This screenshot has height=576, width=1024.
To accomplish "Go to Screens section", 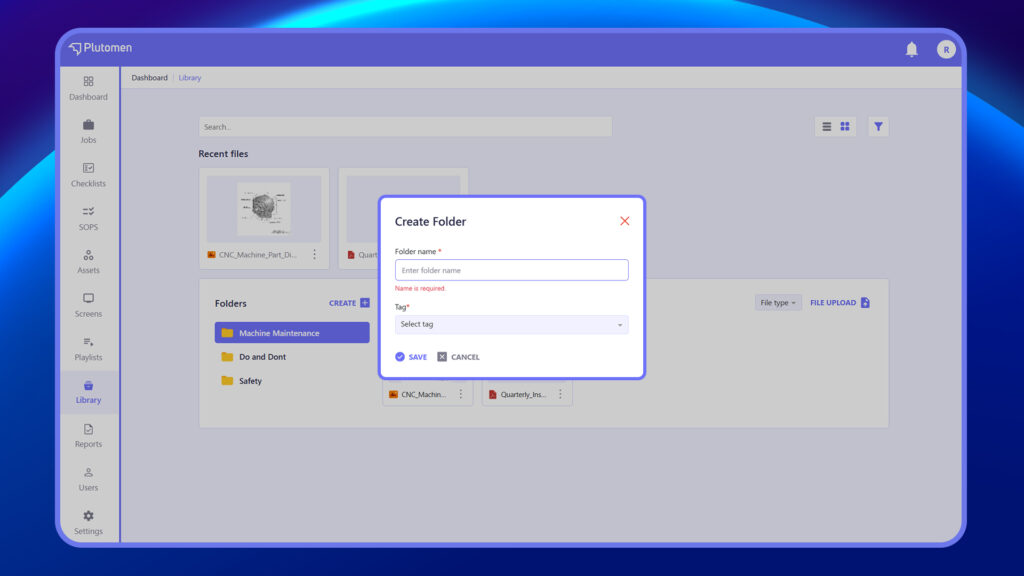I will [88, 305].
